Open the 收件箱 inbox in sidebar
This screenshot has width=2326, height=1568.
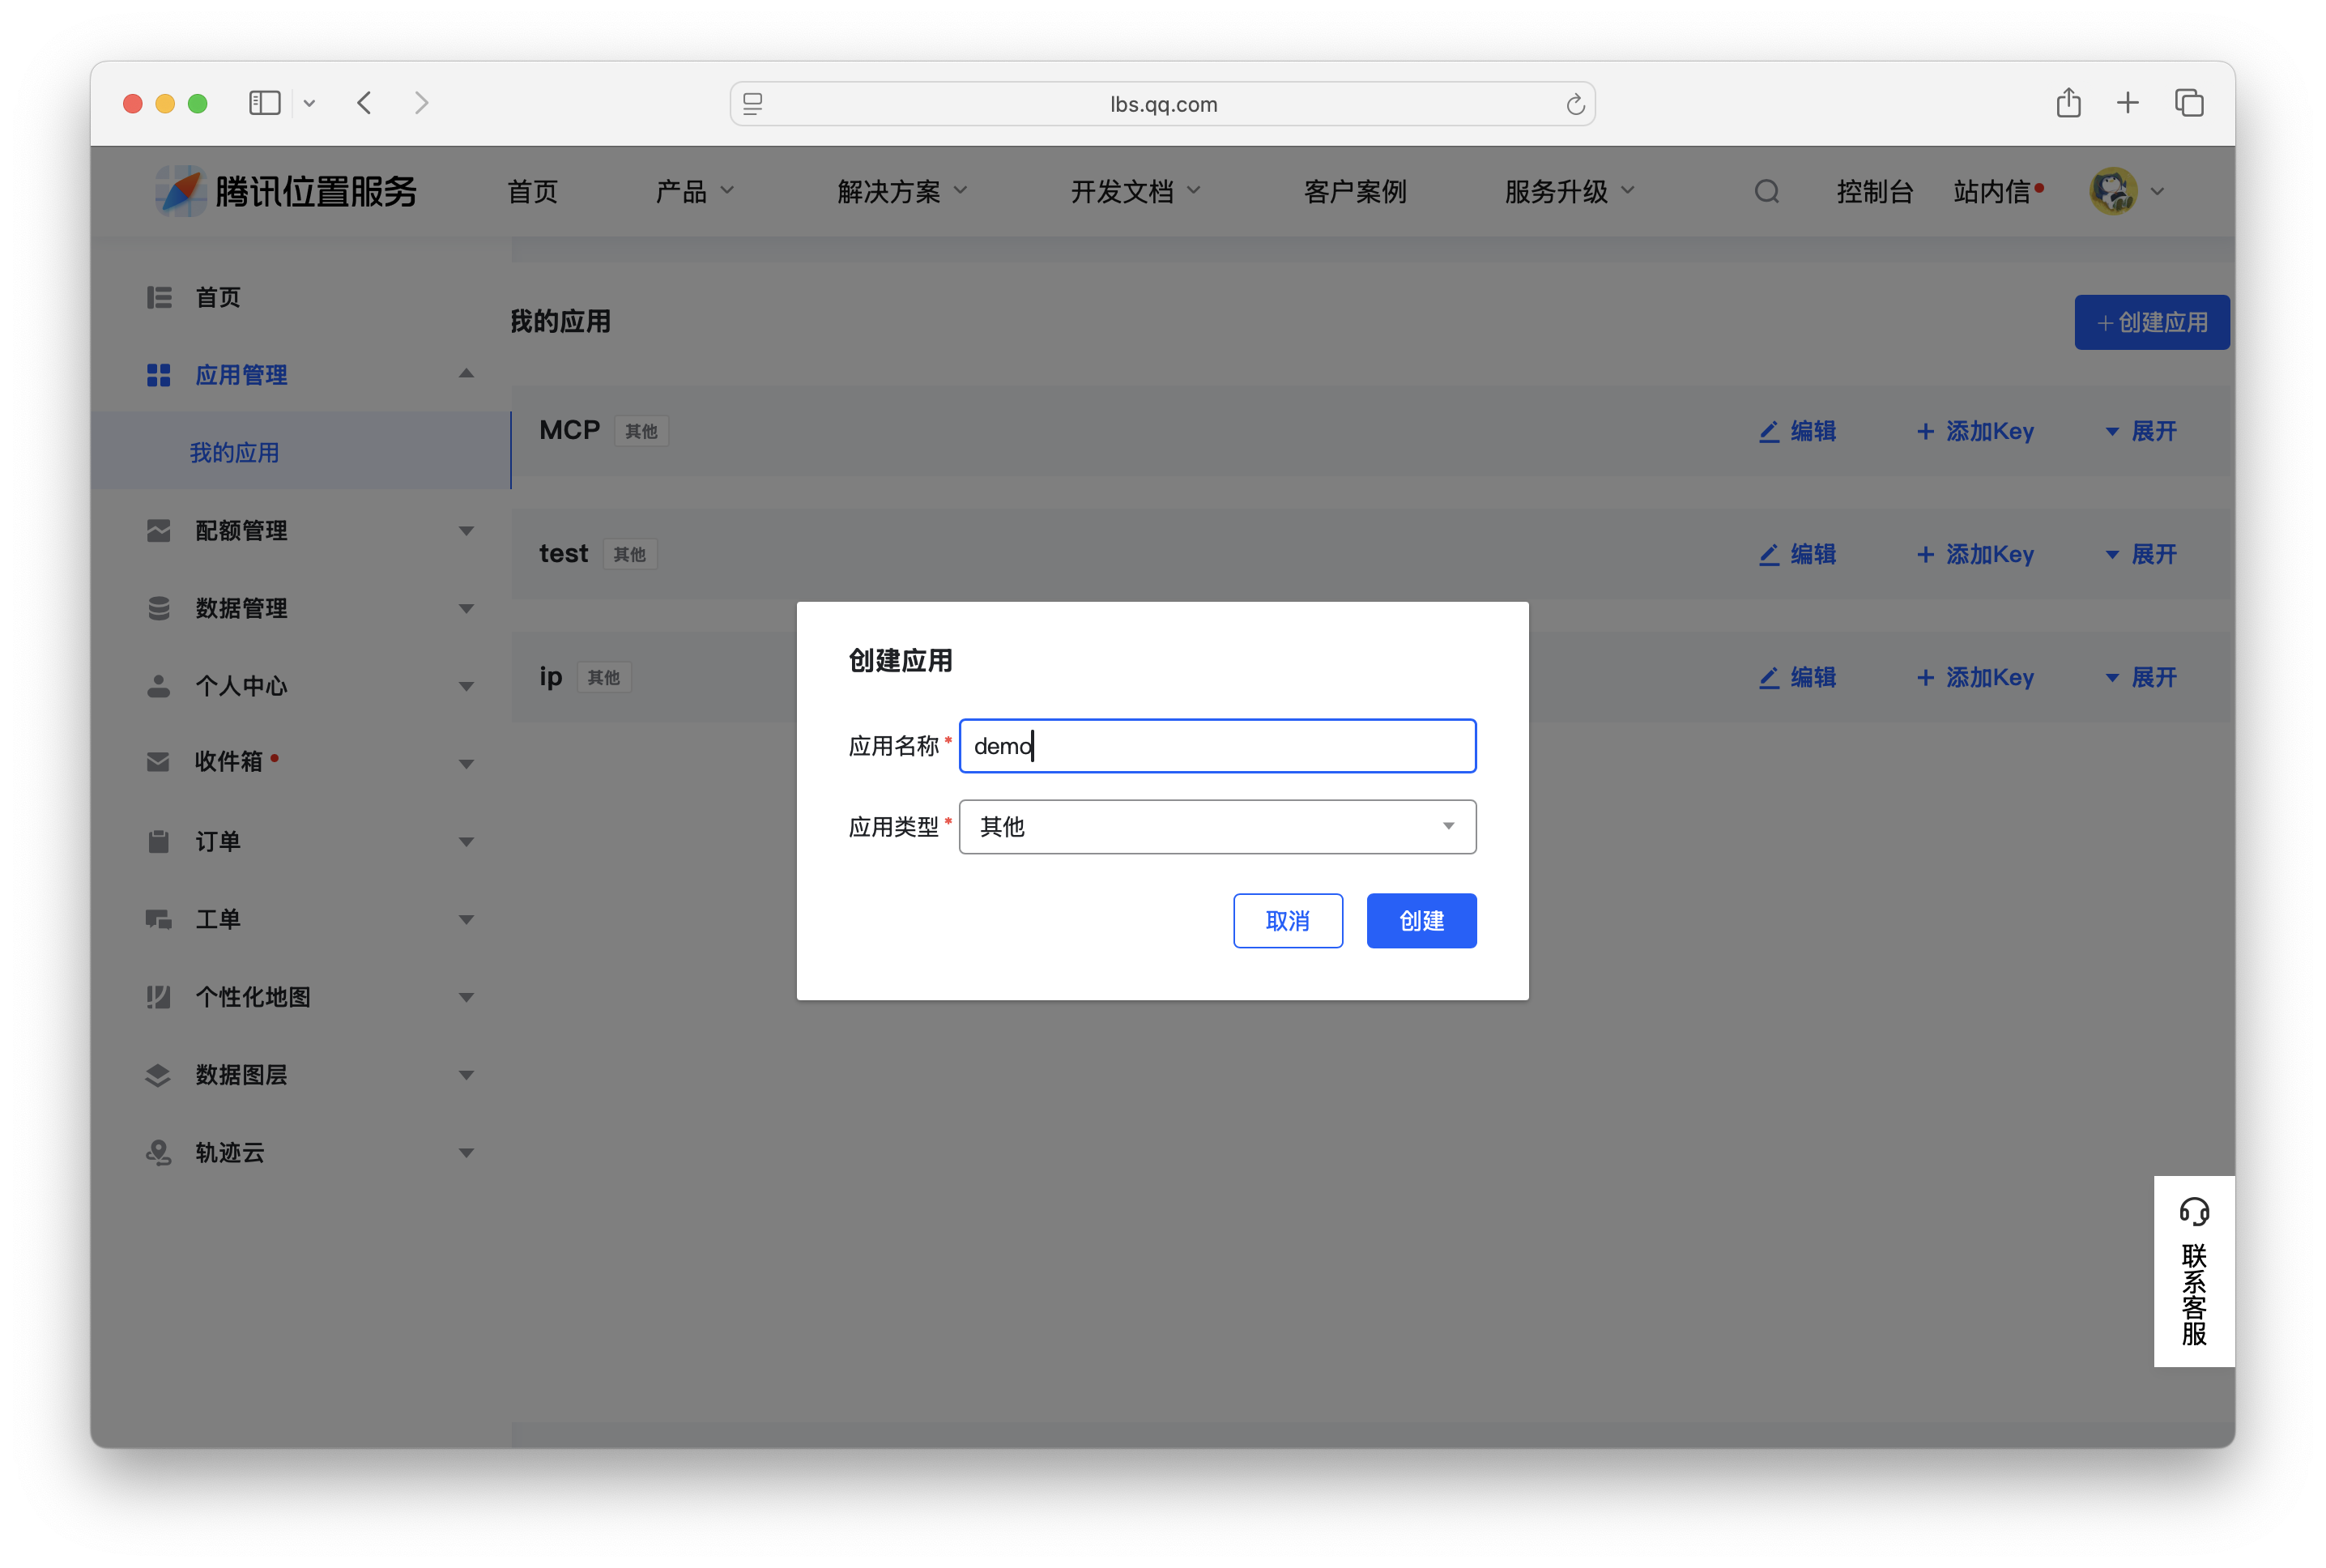pyautogui.click(x=228, y=761)
